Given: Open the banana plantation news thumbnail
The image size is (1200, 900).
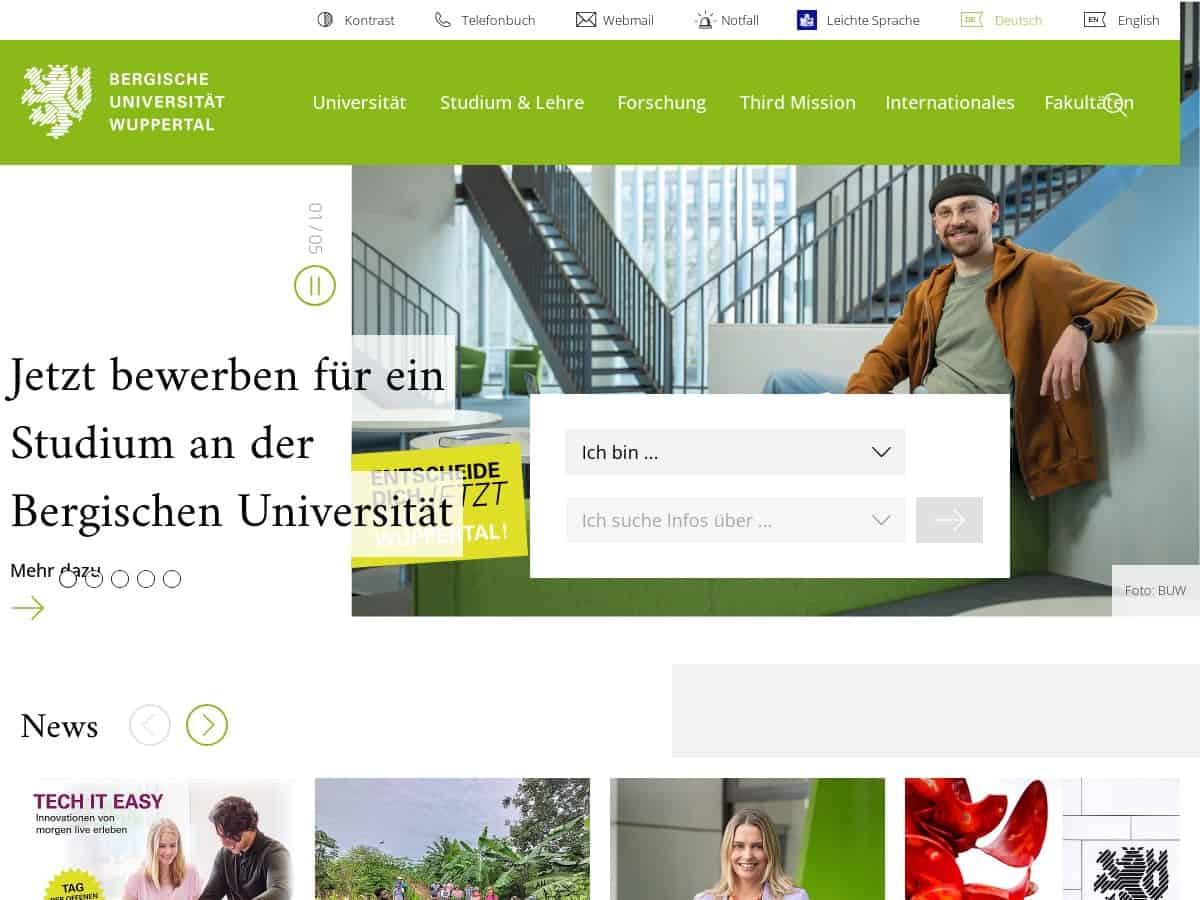Looking at the screenshot, I should [x=452, y=839].
